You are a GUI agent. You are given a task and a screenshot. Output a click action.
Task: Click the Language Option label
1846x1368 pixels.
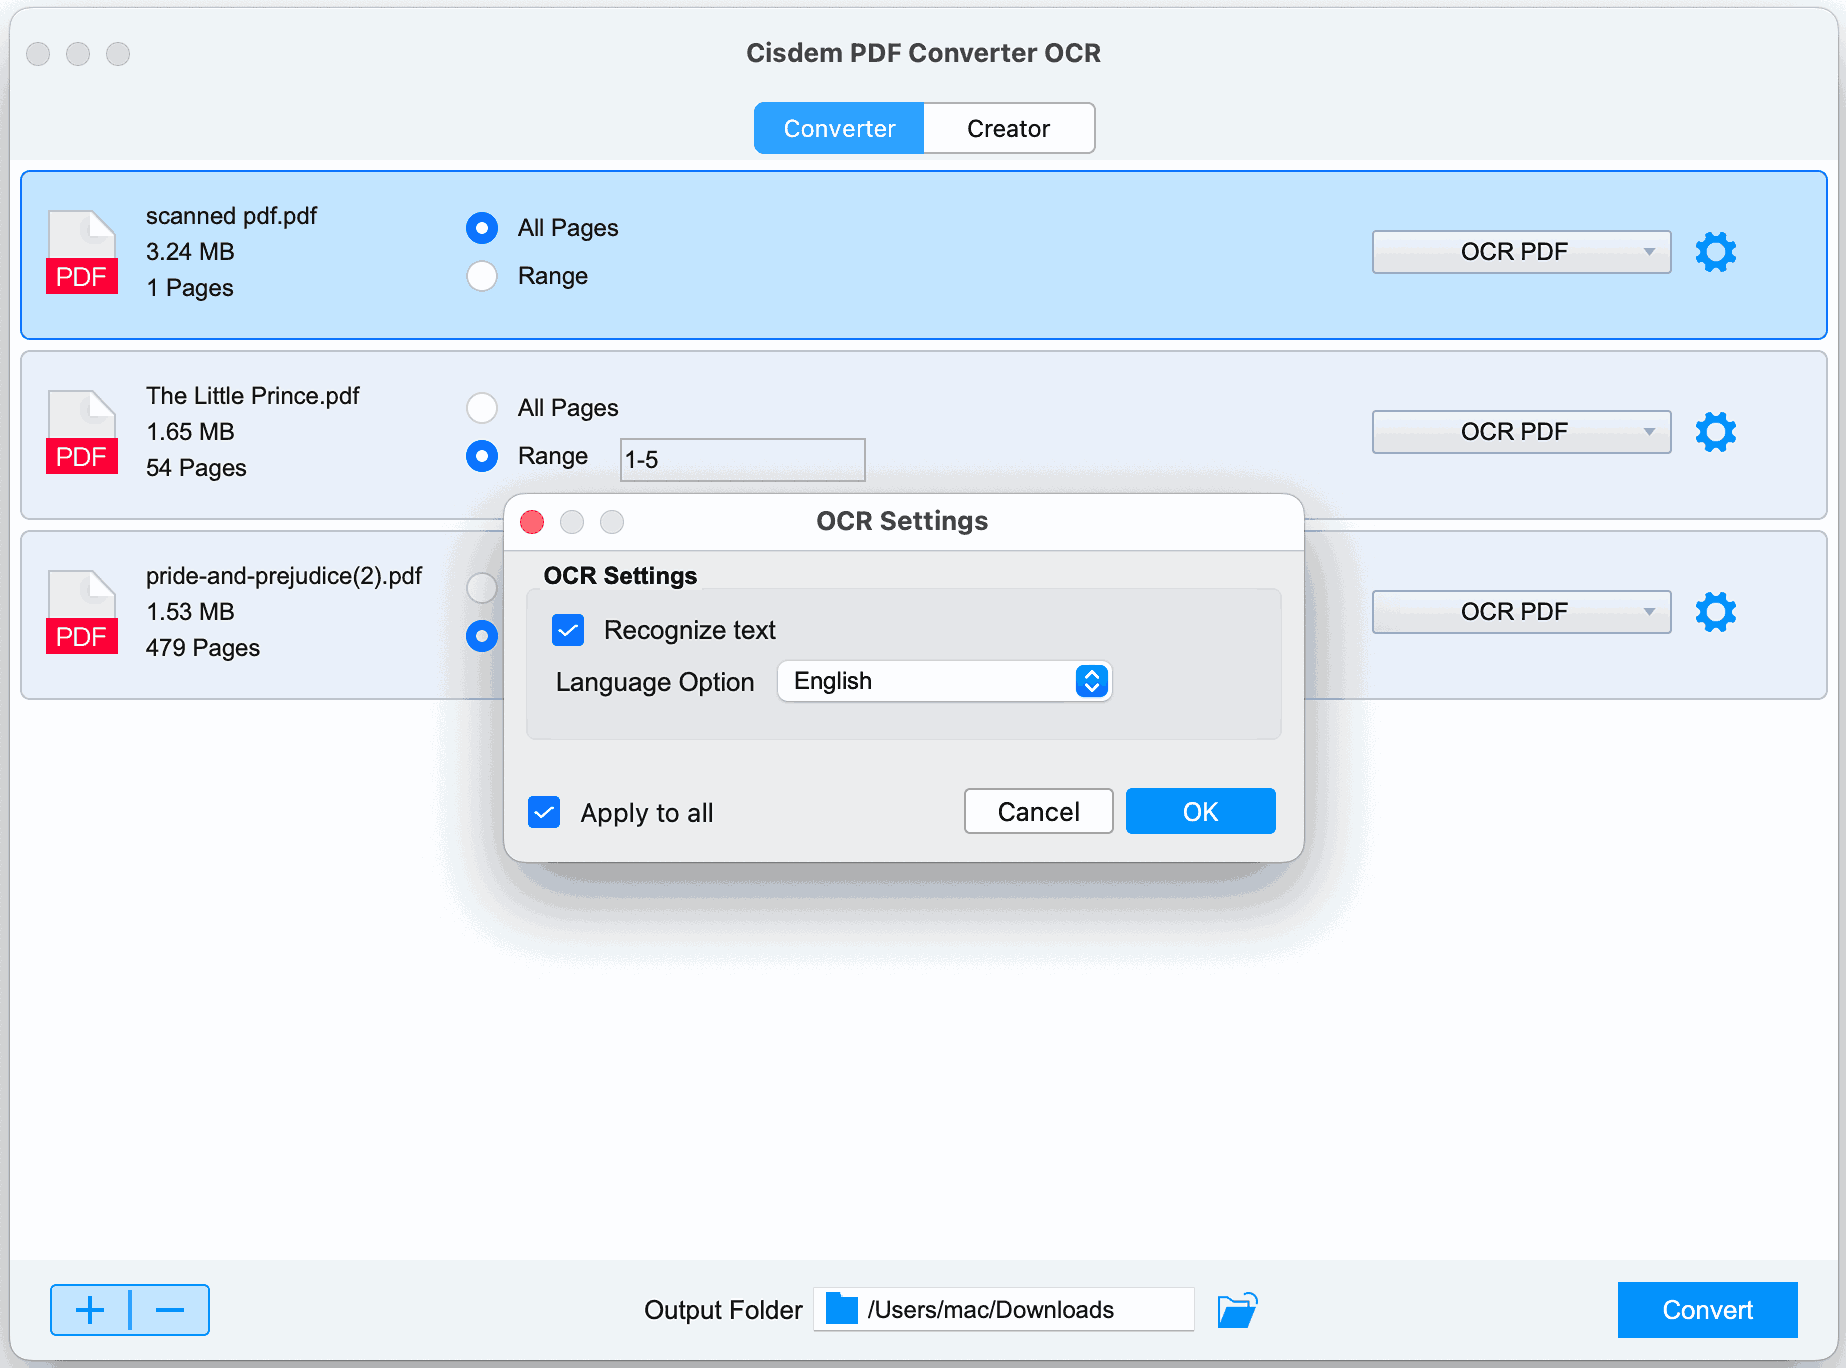(655, 682)
